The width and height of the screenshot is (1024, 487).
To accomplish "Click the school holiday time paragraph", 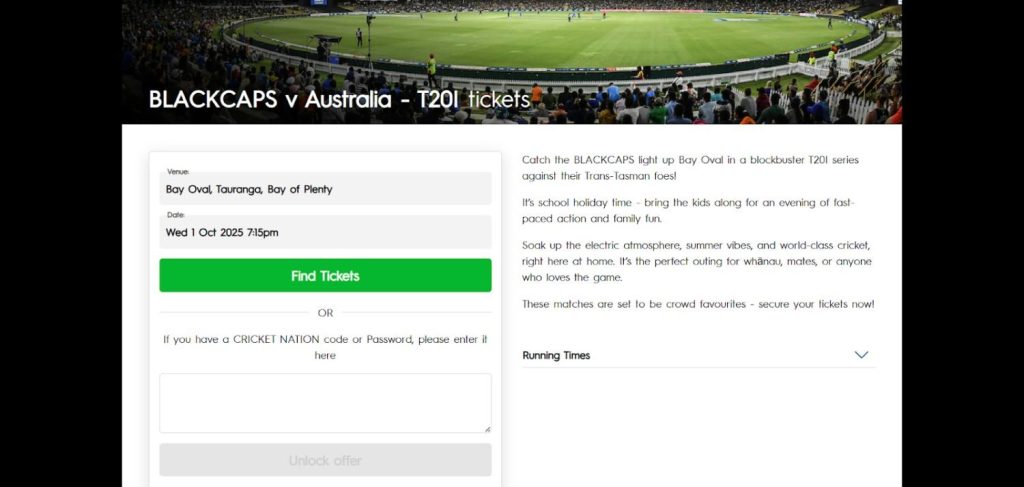I will pos(688,210).
